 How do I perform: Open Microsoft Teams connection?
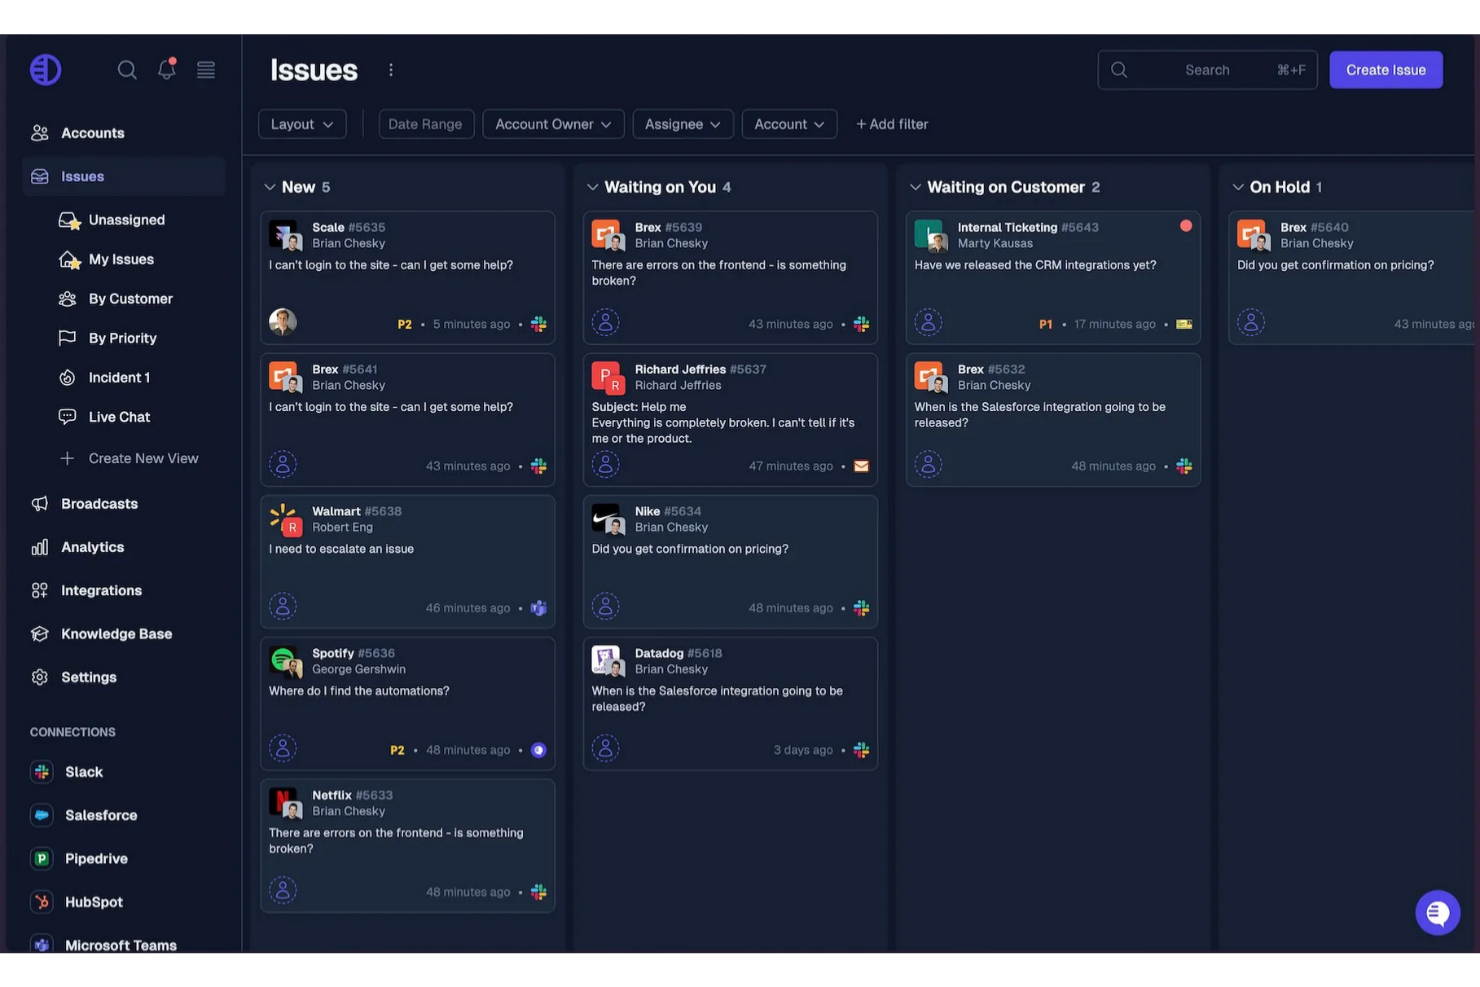coord(121,945)
